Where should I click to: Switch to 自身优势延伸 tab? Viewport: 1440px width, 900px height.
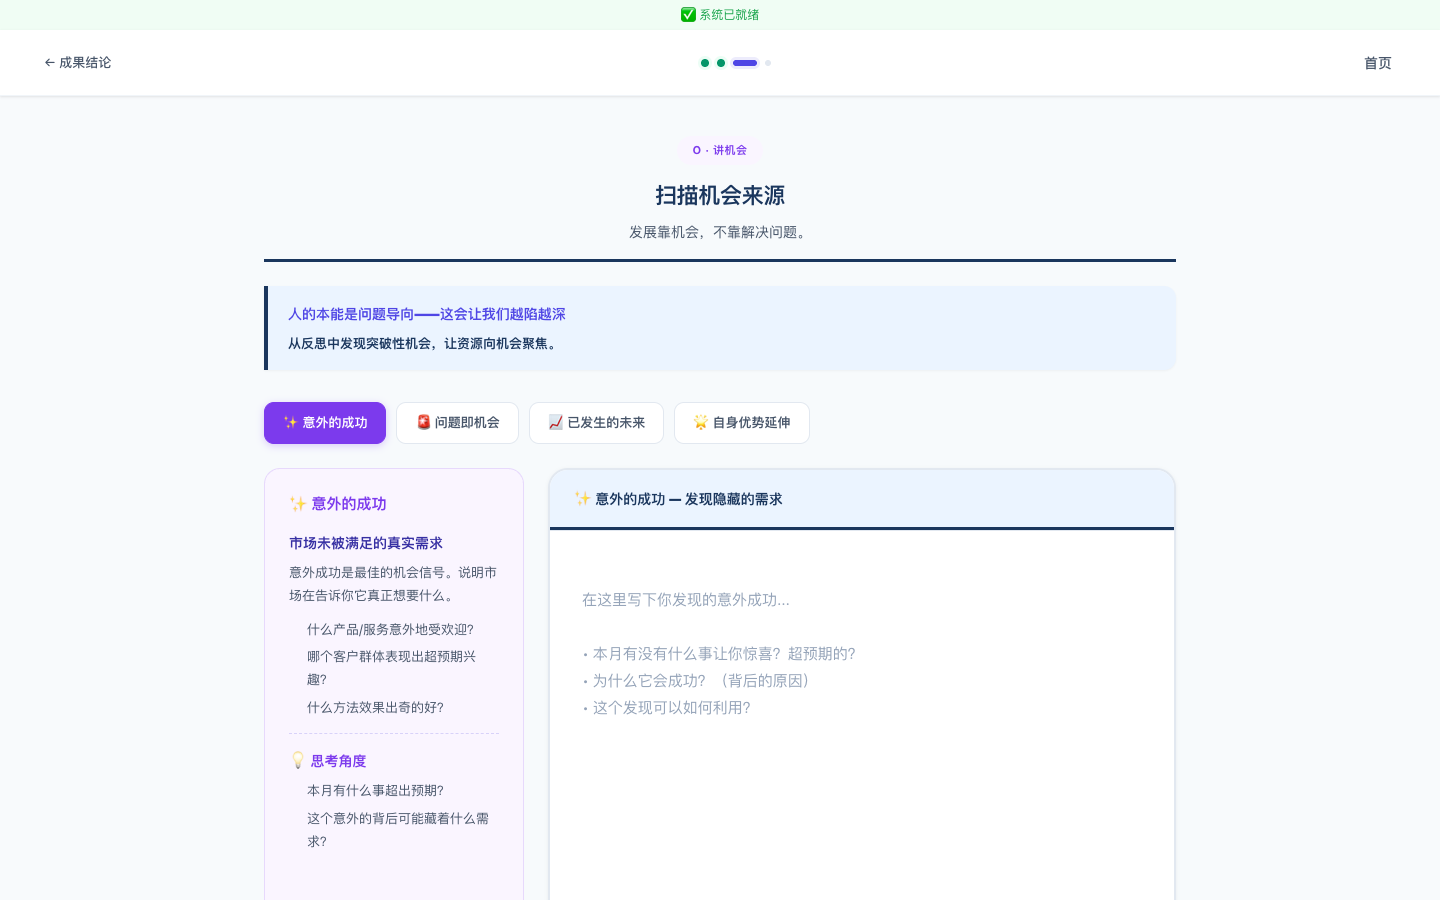742,423
